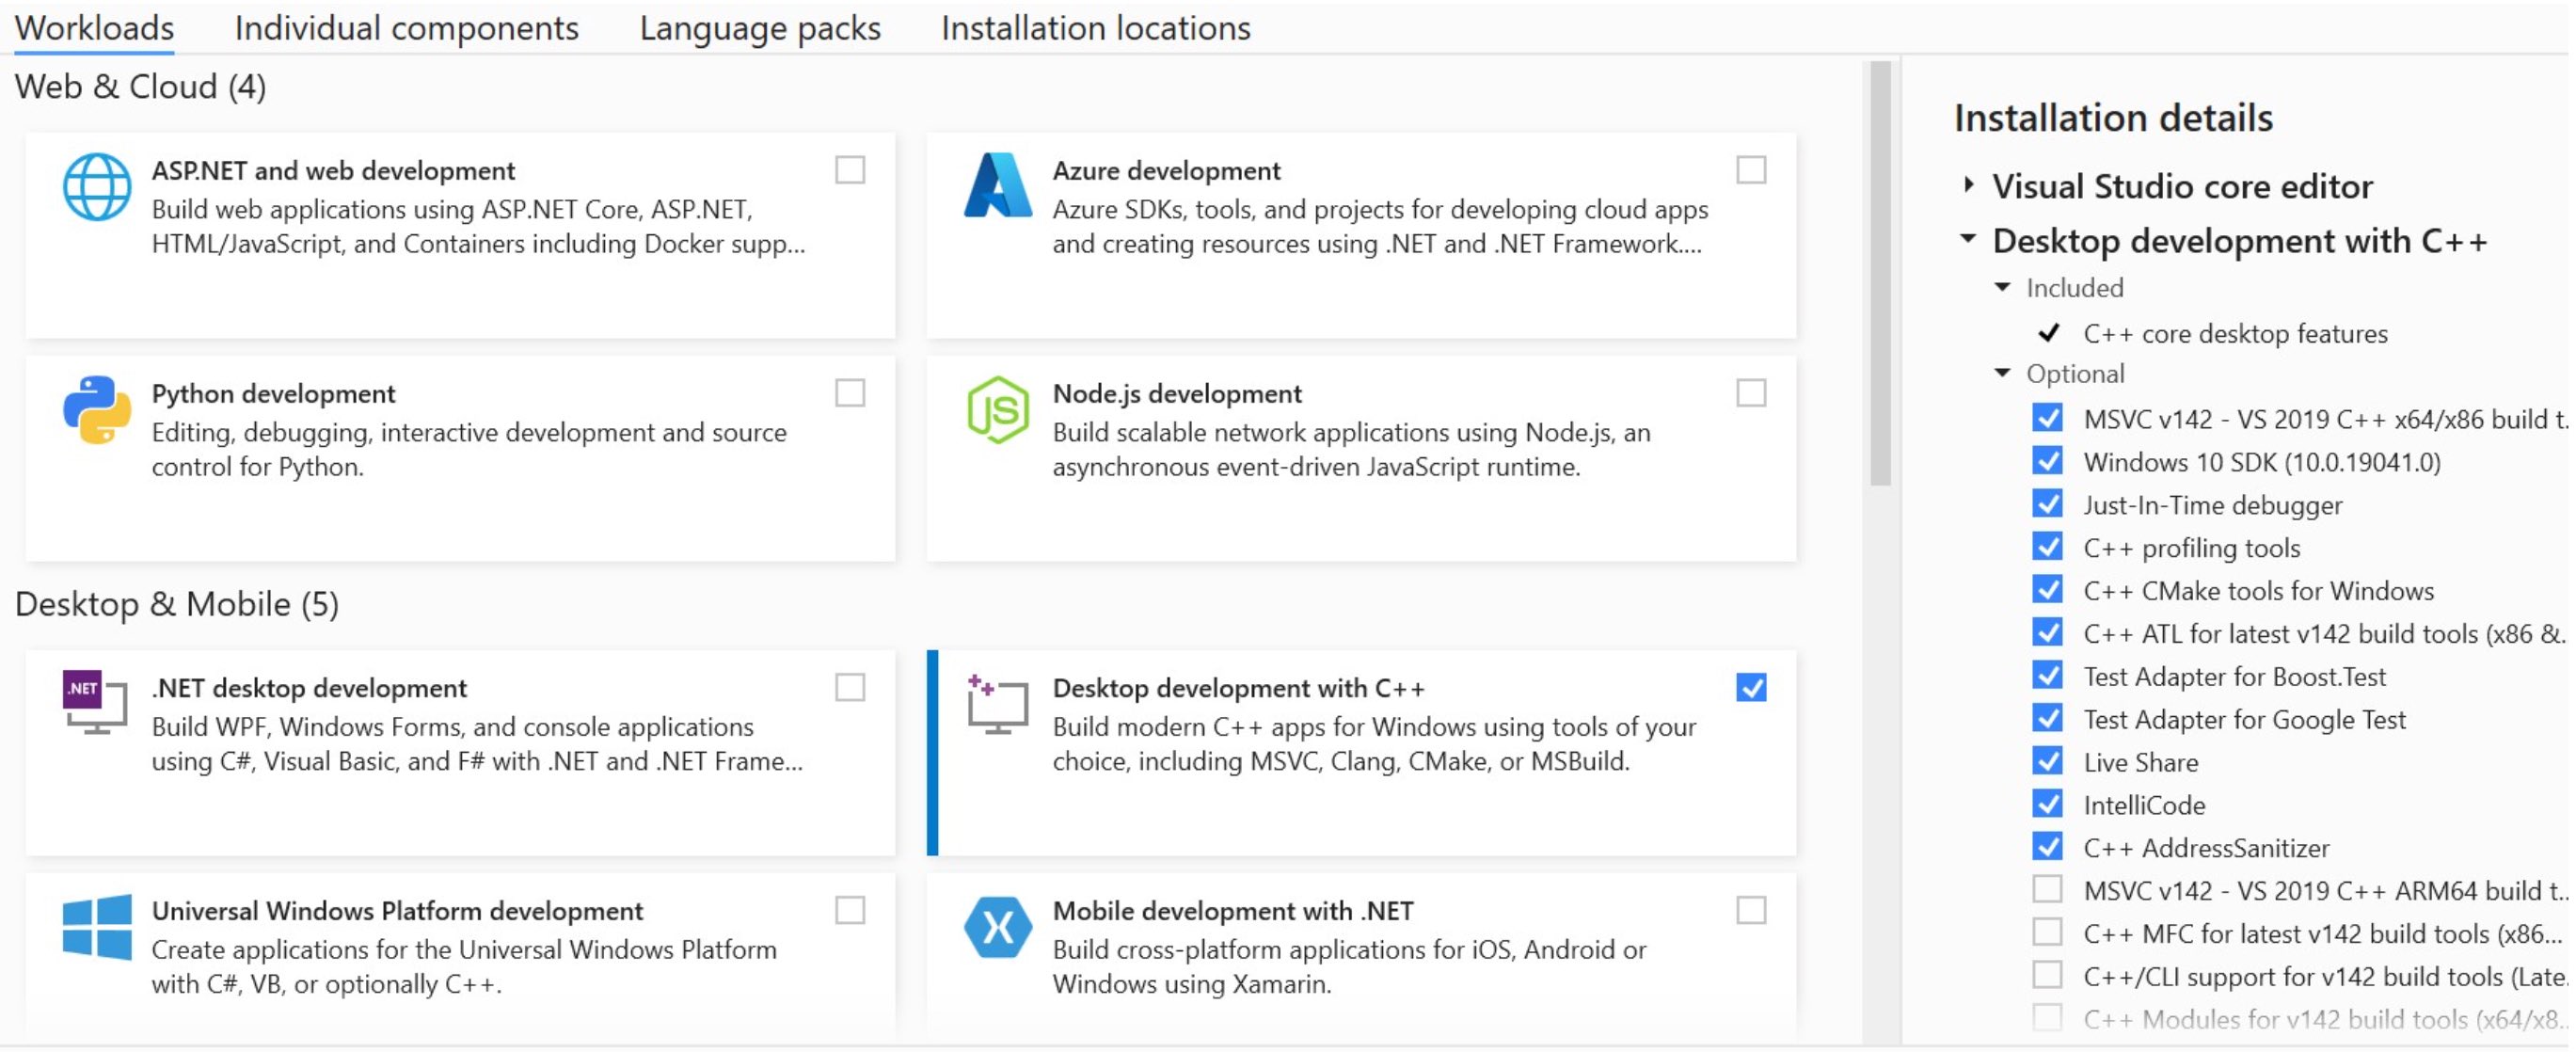The width and height of the screenshot is (2576, 1052).
Task: Collapse the Optional components list
Action: (2003, 373)
